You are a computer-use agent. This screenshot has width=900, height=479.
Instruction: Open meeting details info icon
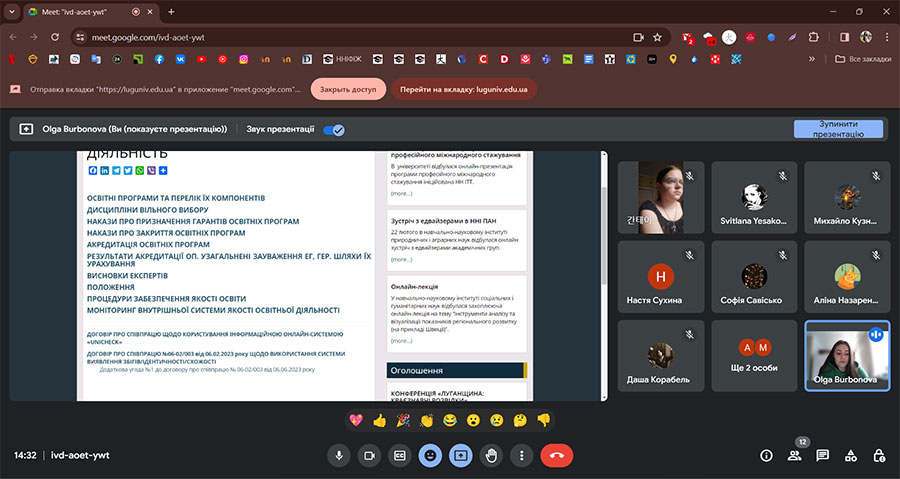(766, 455)
